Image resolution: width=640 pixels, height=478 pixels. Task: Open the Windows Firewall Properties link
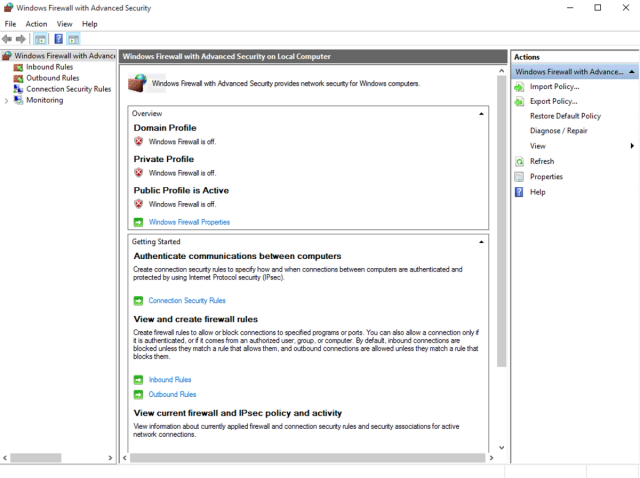[189, 222]
